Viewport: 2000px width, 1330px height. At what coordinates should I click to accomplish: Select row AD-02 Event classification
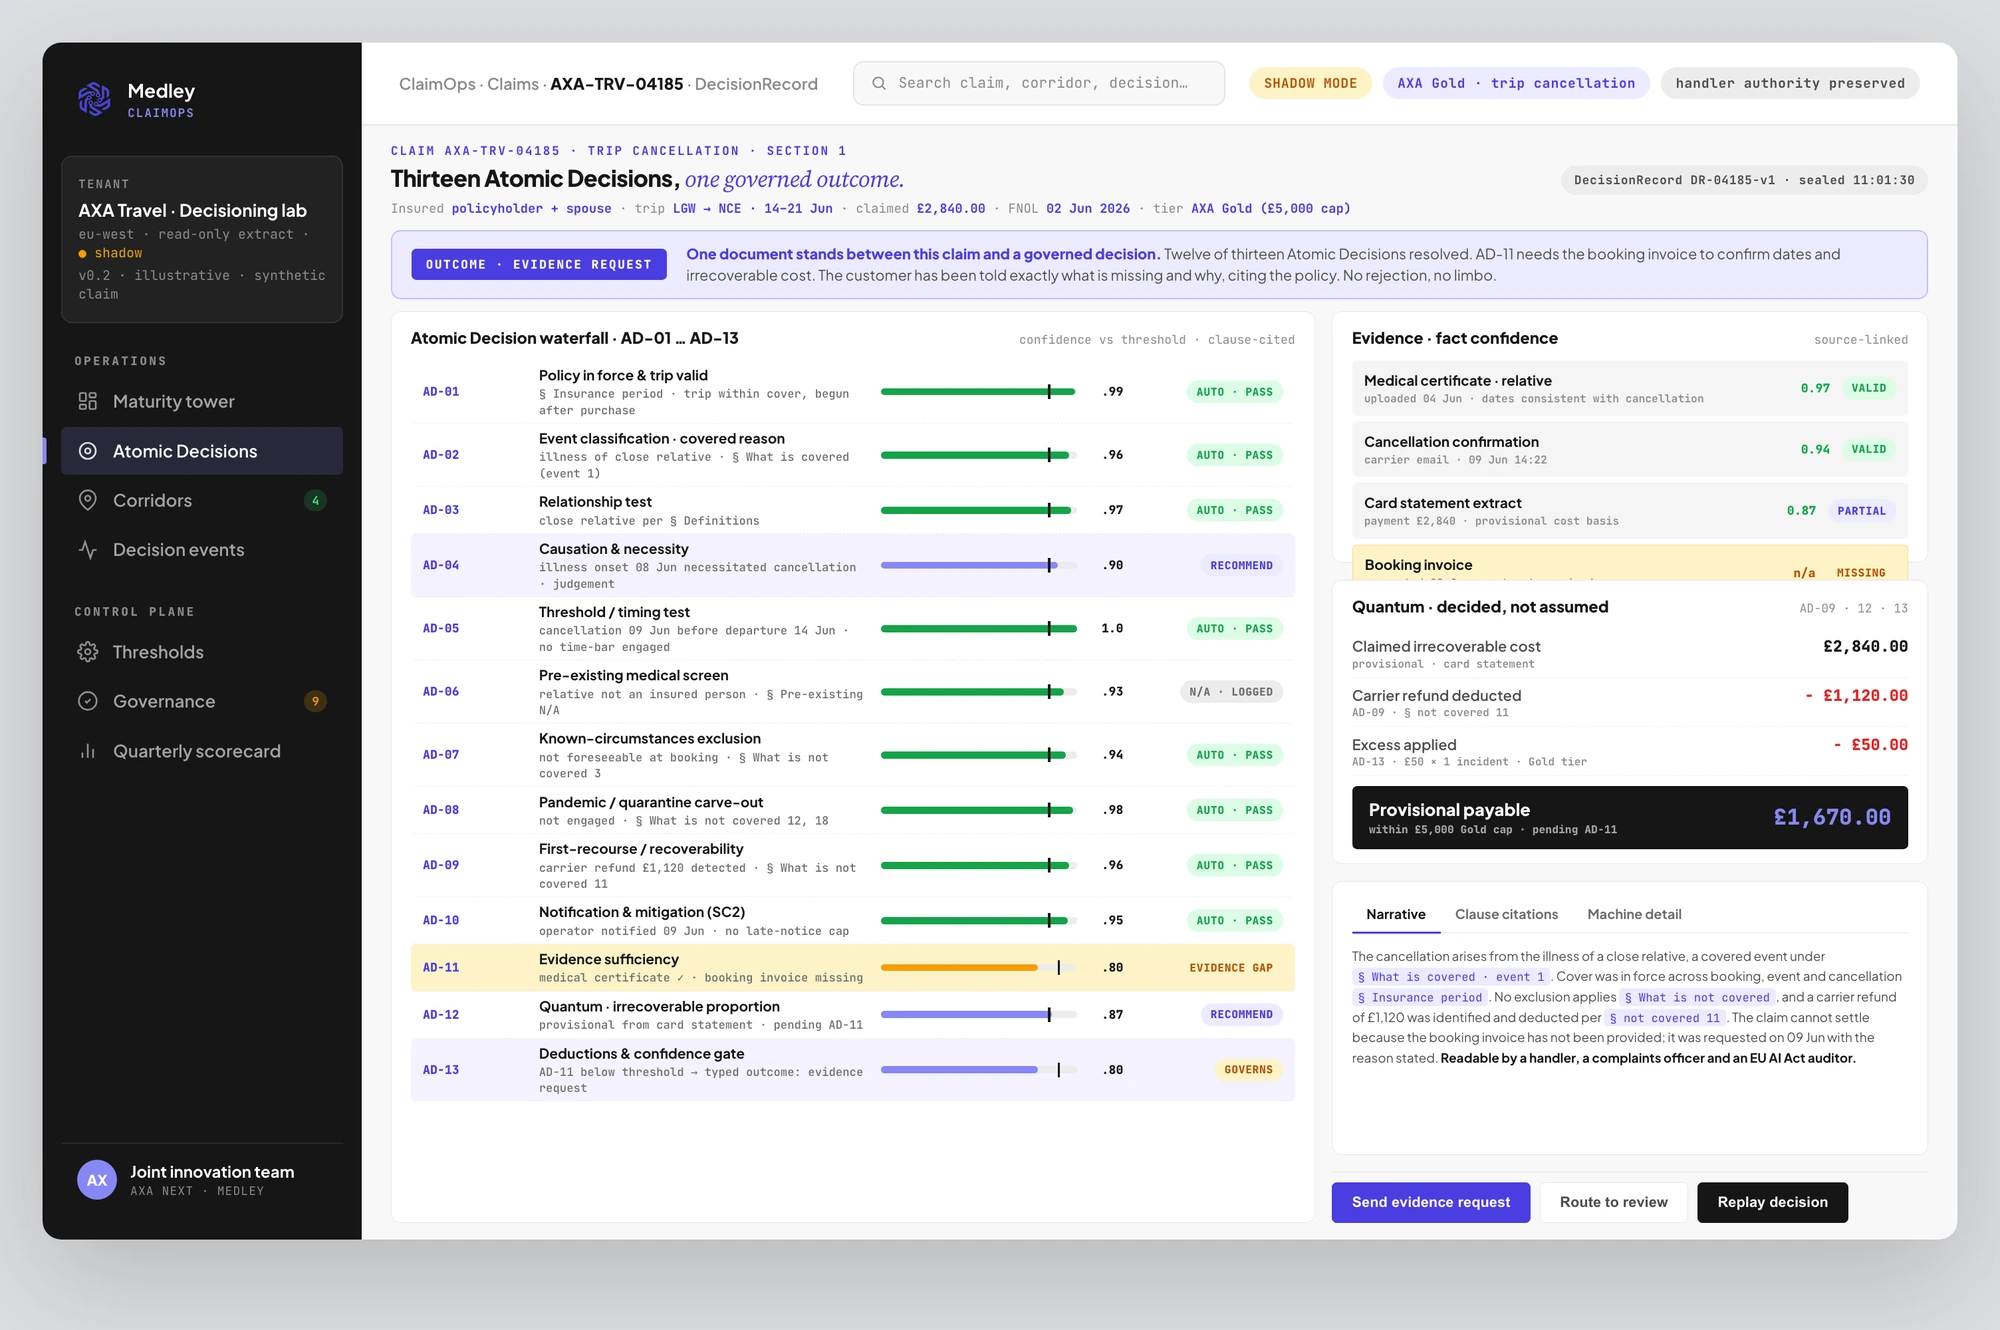coord(852,455)
